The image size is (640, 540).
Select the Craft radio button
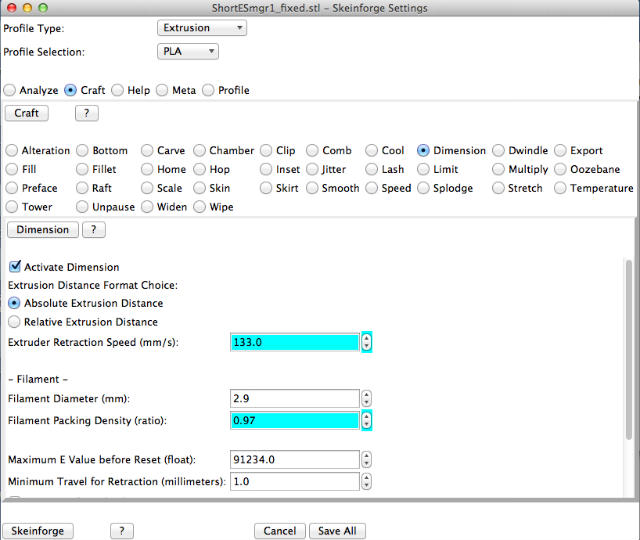point(70,90)
